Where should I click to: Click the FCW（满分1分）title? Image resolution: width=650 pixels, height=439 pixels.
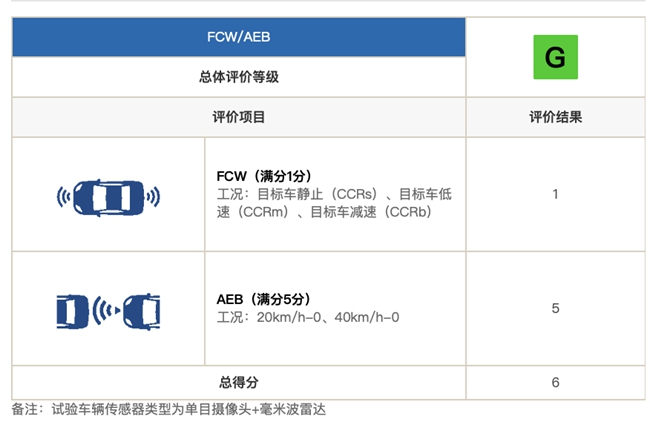(x=264, y=176)
